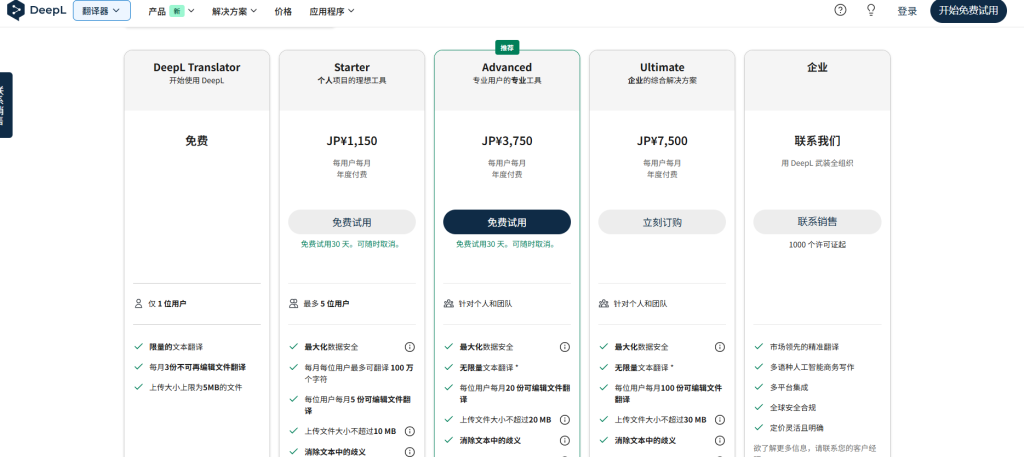The width and height of the screenshot is (1024, 457).
Task: Click the Advanced plan title
Action: point(507,67)
